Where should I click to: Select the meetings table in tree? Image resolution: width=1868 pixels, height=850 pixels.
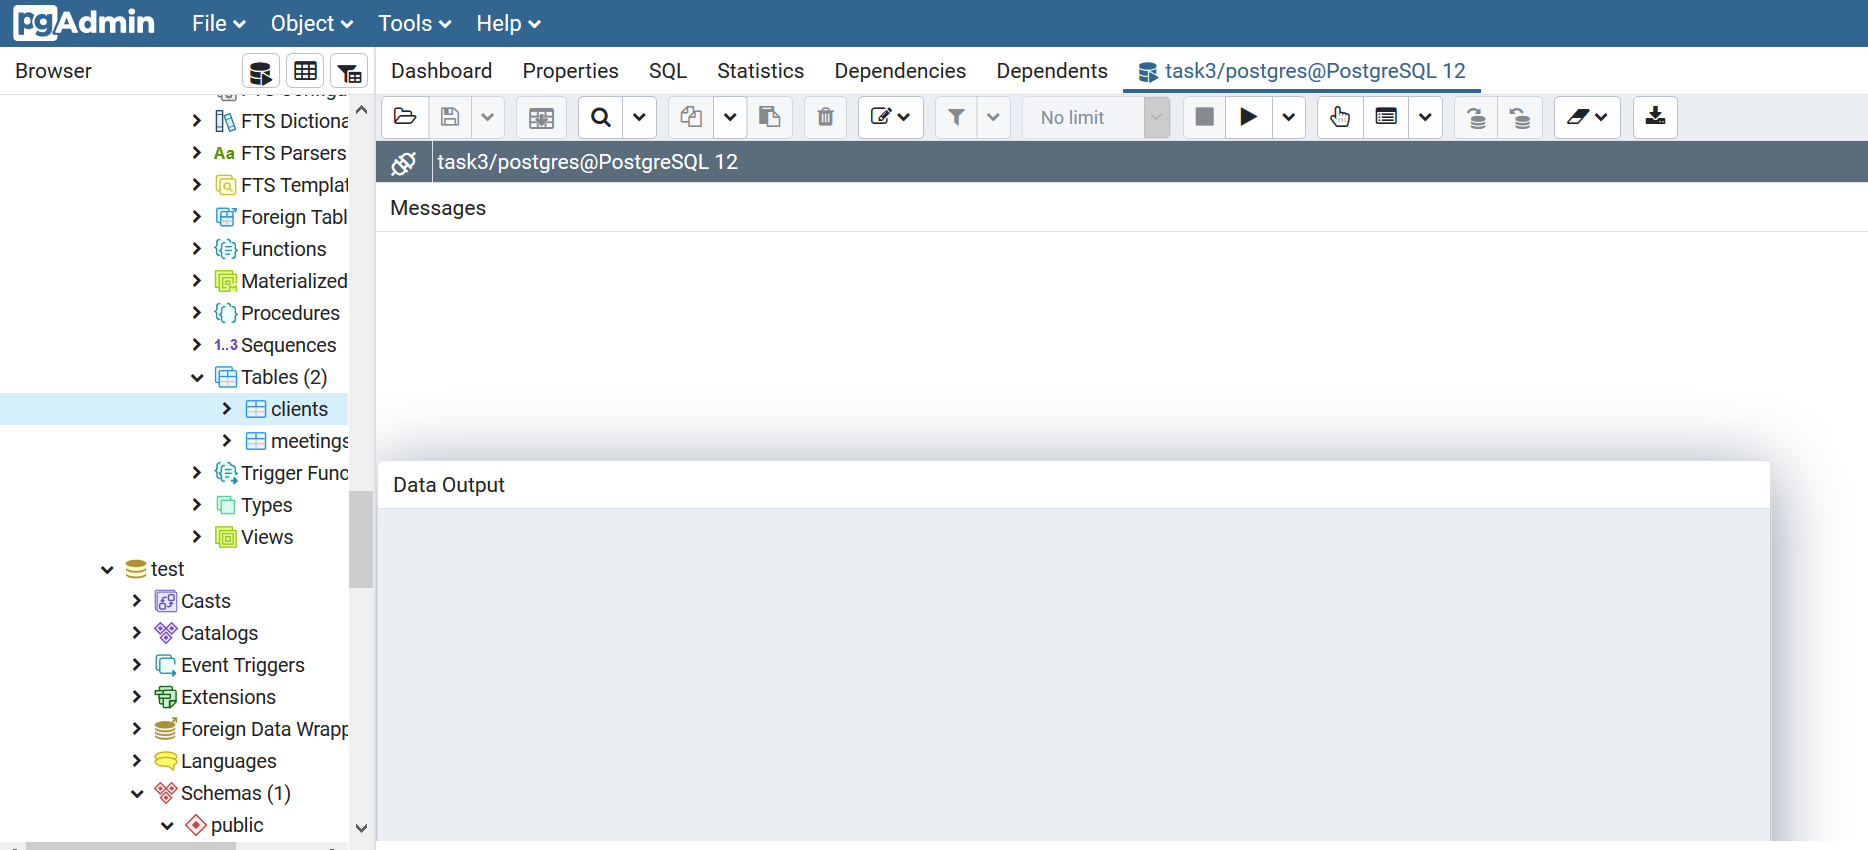coord(308,441)
